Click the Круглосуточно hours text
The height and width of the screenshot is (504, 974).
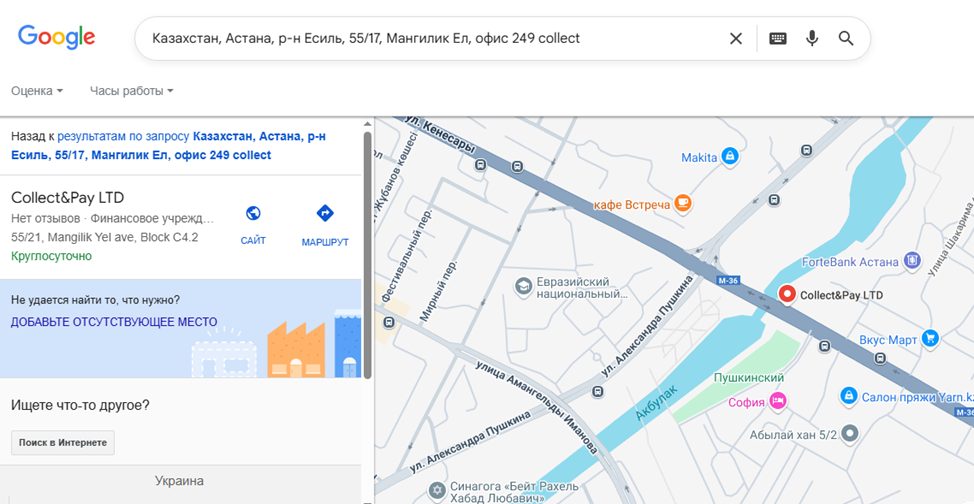[x=51, y=256]
